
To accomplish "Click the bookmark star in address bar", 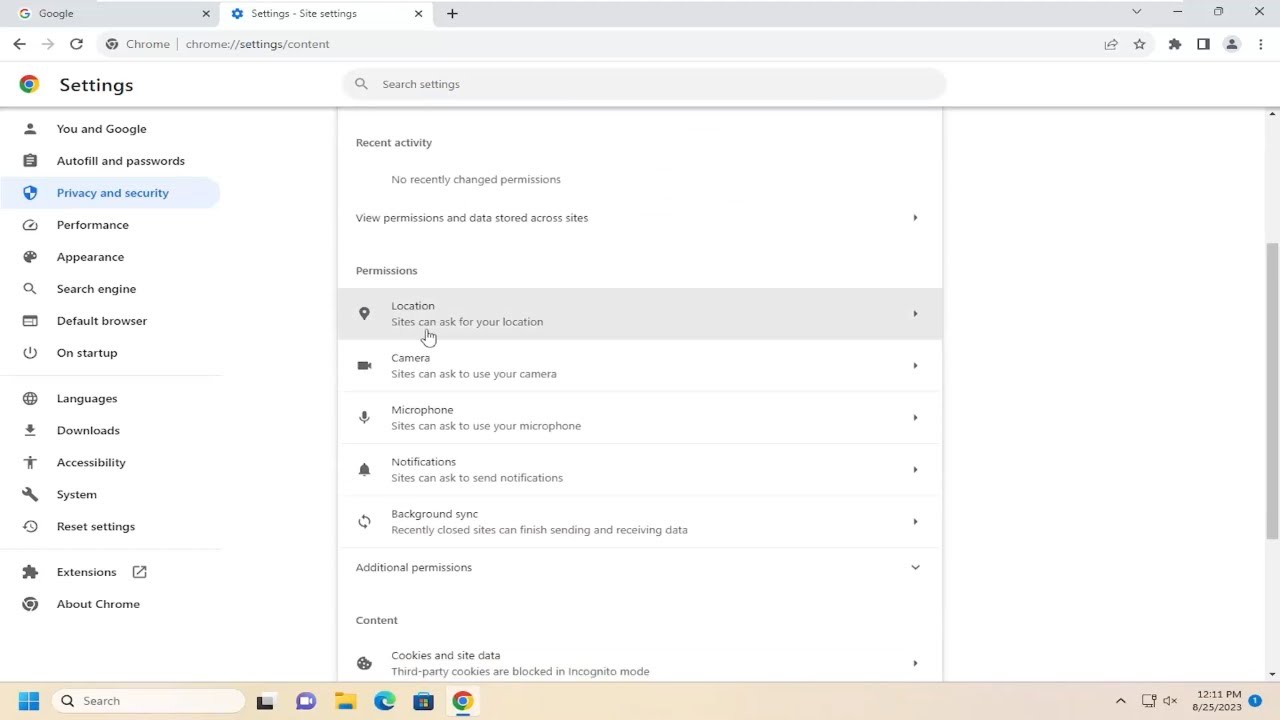I will click(x=1139, y=44).
